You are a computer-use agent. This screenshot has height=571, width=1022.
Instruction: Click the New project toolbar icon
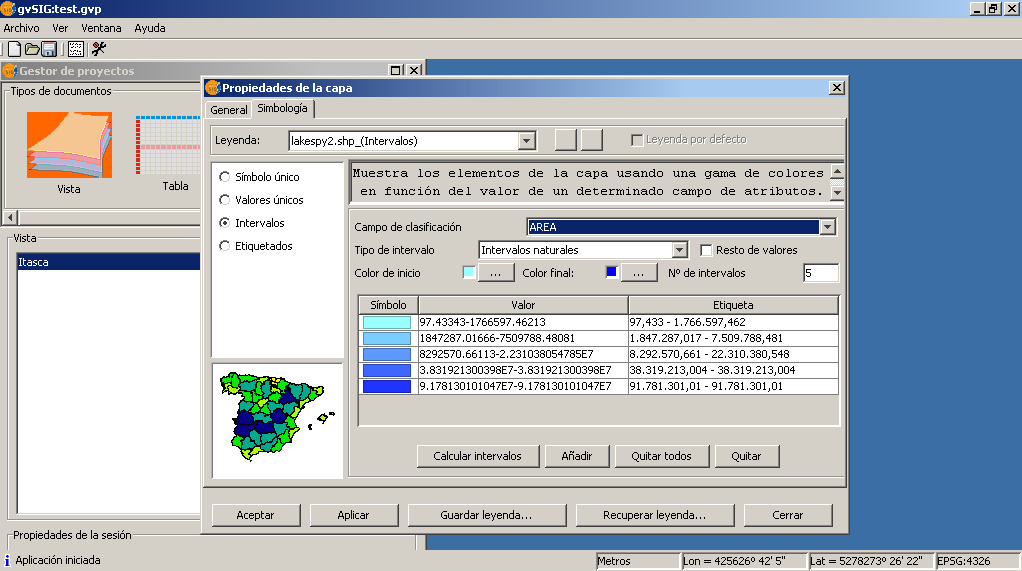(x=14, y=49)
